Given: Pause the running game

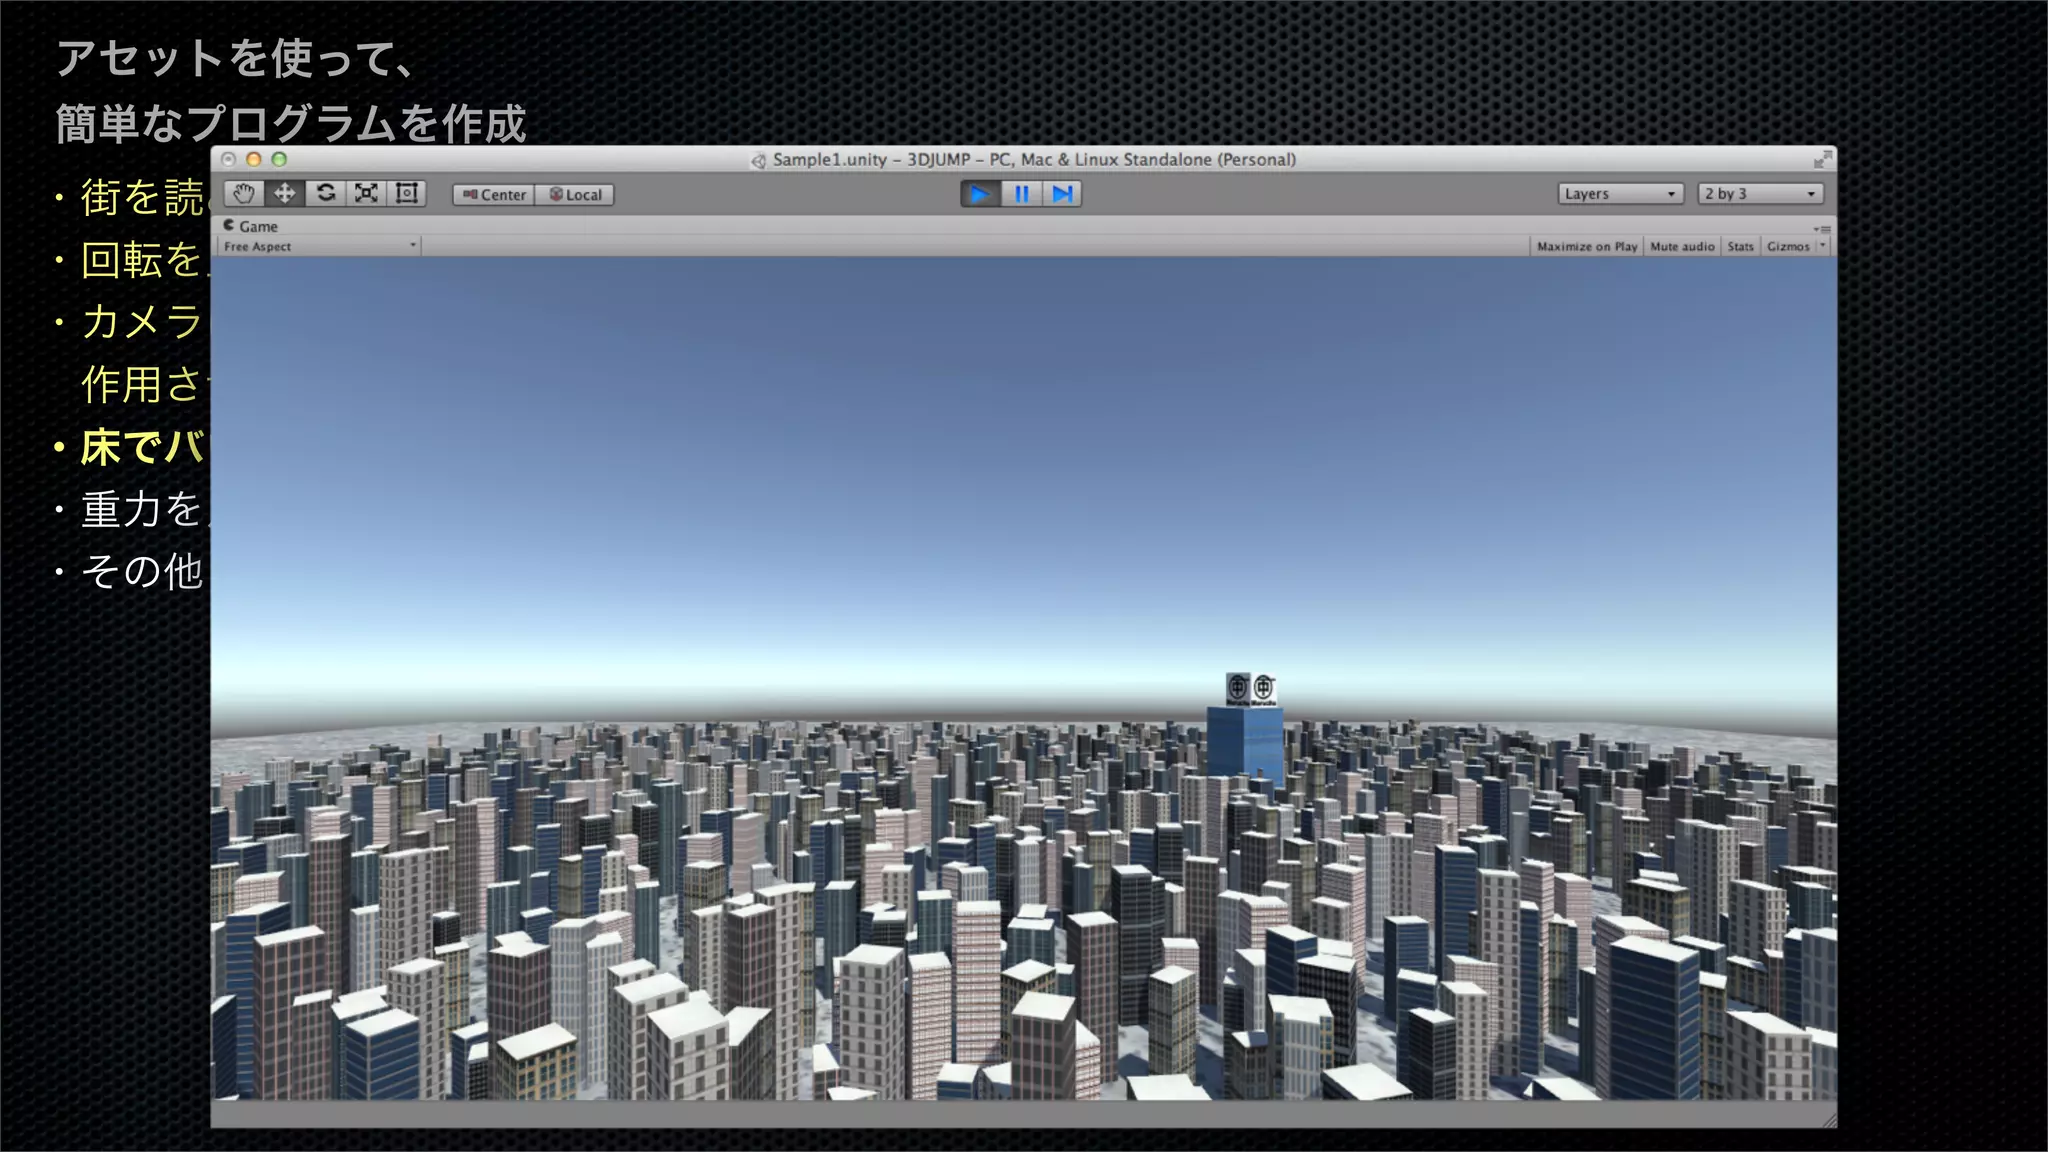Looking at the screenshot, I should [x=1021, y=194].
